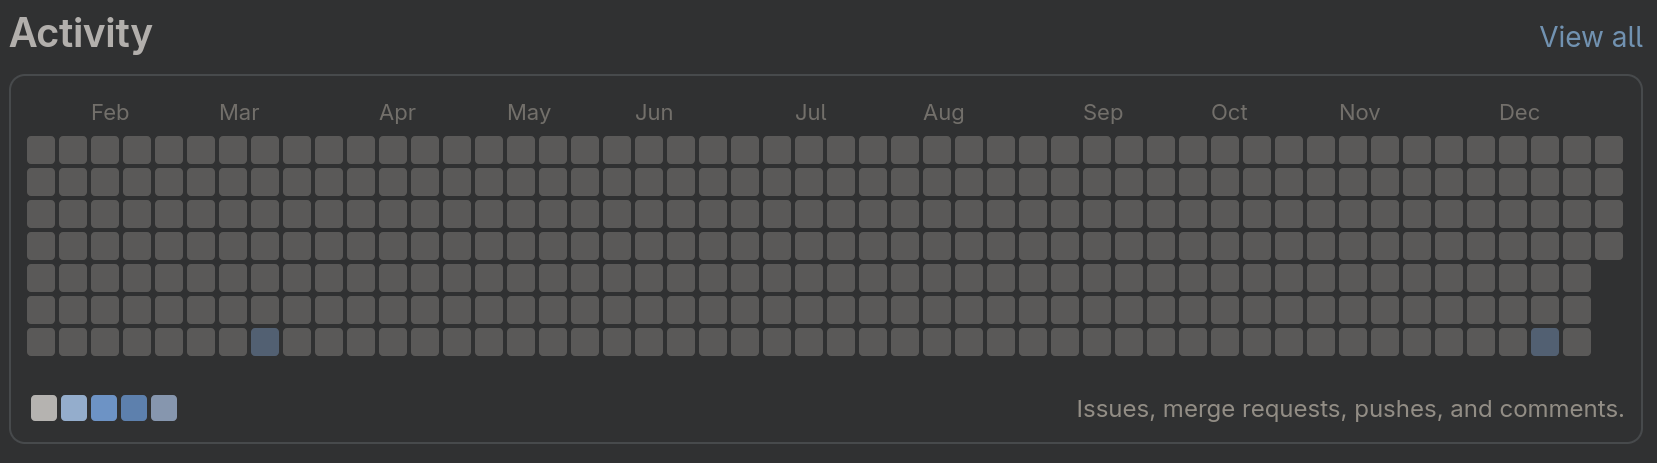Click the Sep month label
Screen dimensions: 1657x463
(x=1103, y=113)
